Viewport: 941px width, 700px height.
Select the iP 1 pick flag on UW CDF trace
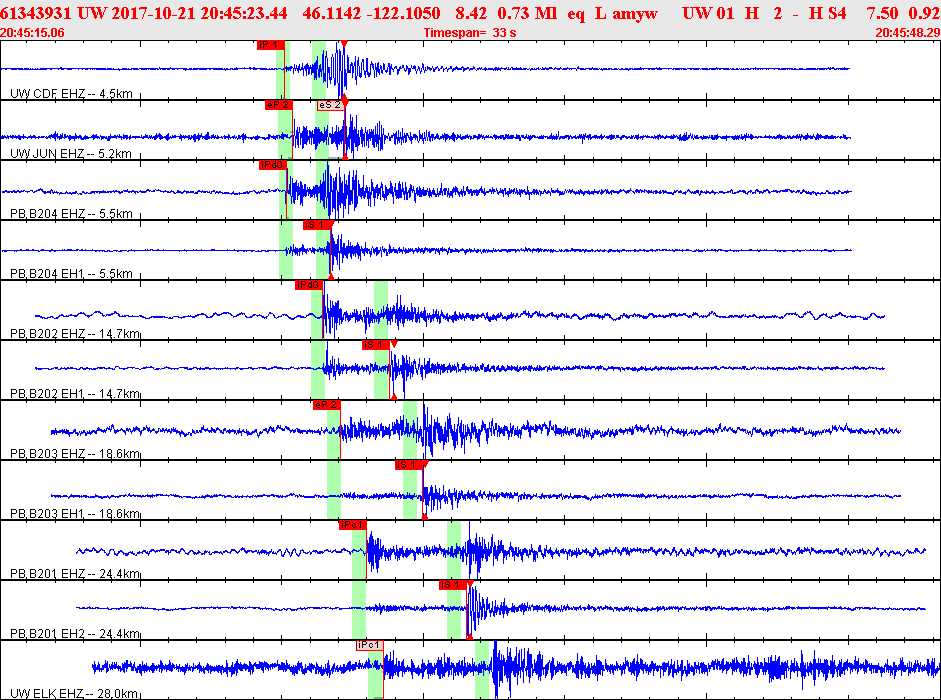click(271, 45)
